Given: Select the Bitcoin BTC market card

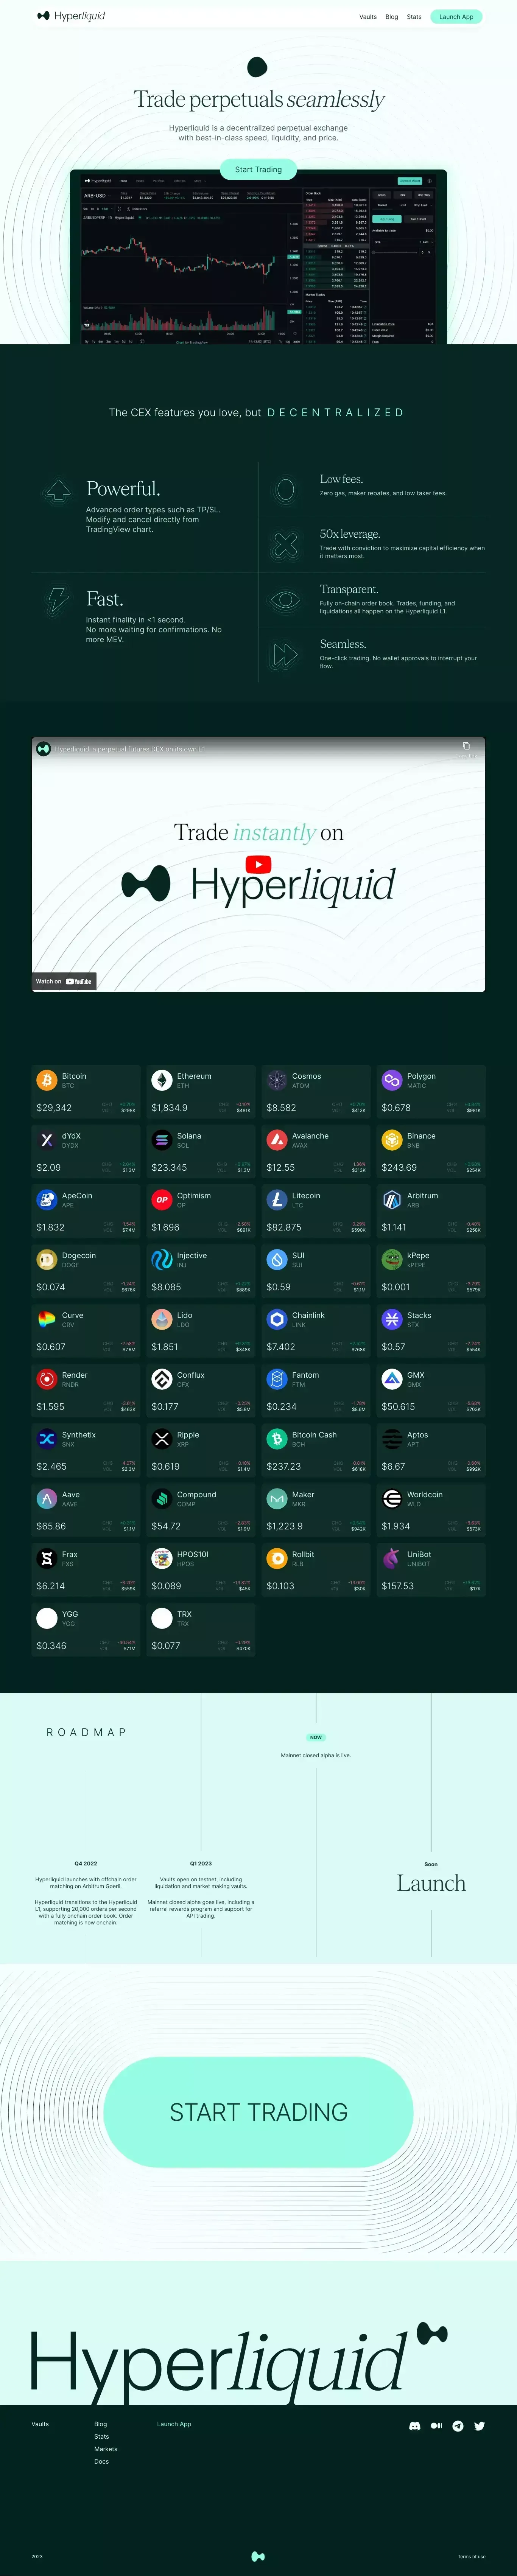Looking at the screenshot, I should coord(86,1091).
